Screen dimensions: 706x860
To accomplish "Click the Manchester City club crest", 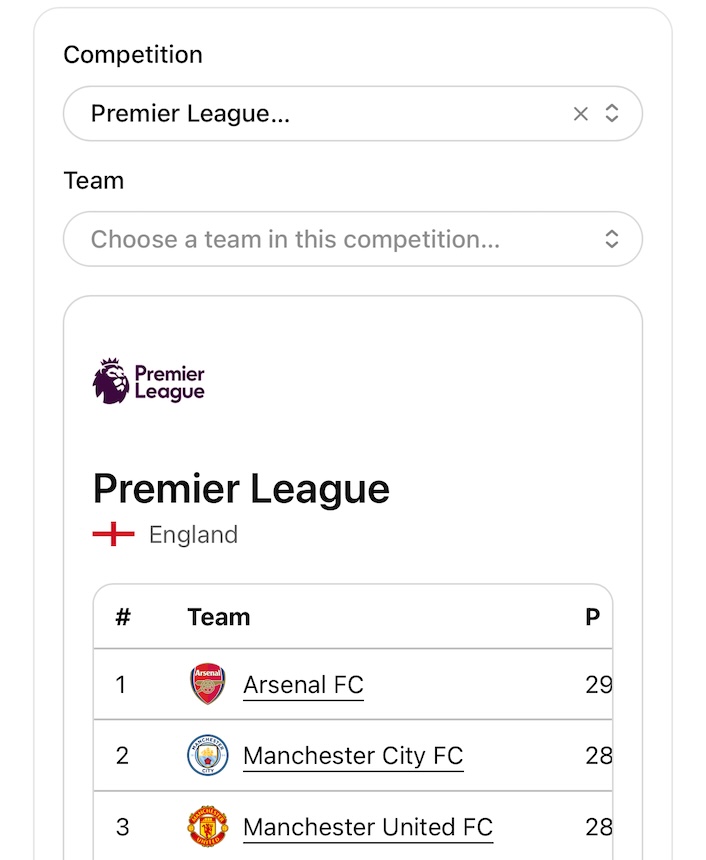I will [x=208, y=756].
